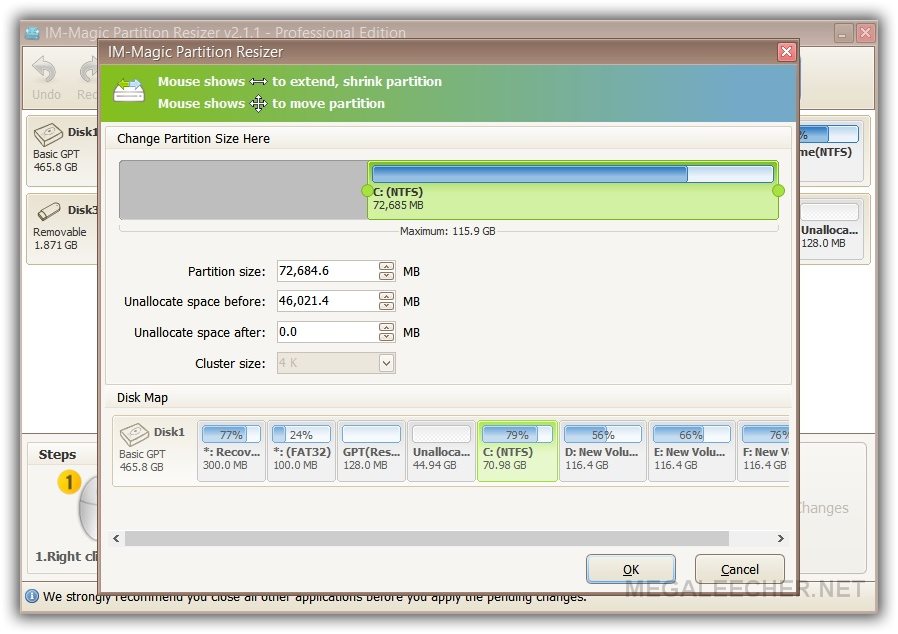Decrease Partition size with down arrow

pos(387,276)
